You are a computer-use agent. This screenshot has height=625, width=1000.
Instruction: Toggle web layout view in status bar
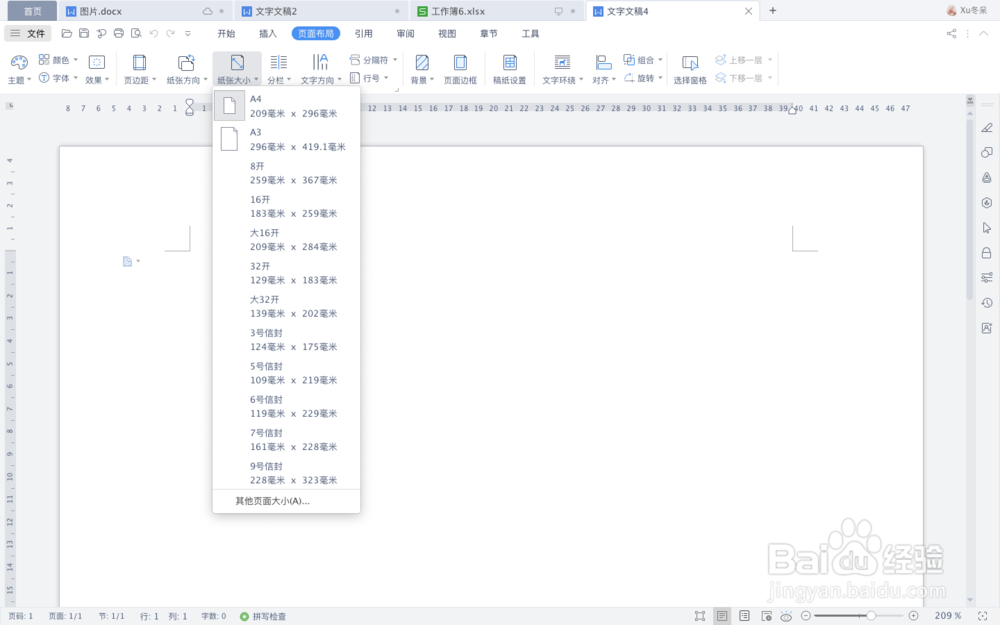[766, 615]
